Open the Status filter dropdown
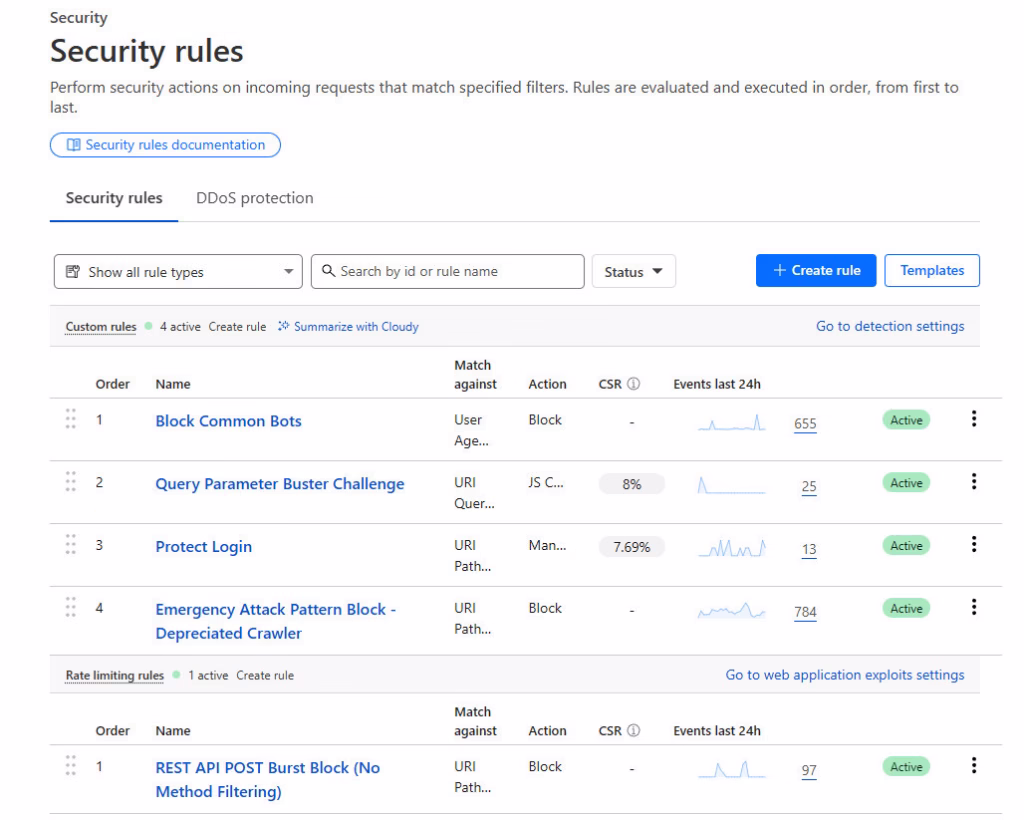 coord(633,272)
